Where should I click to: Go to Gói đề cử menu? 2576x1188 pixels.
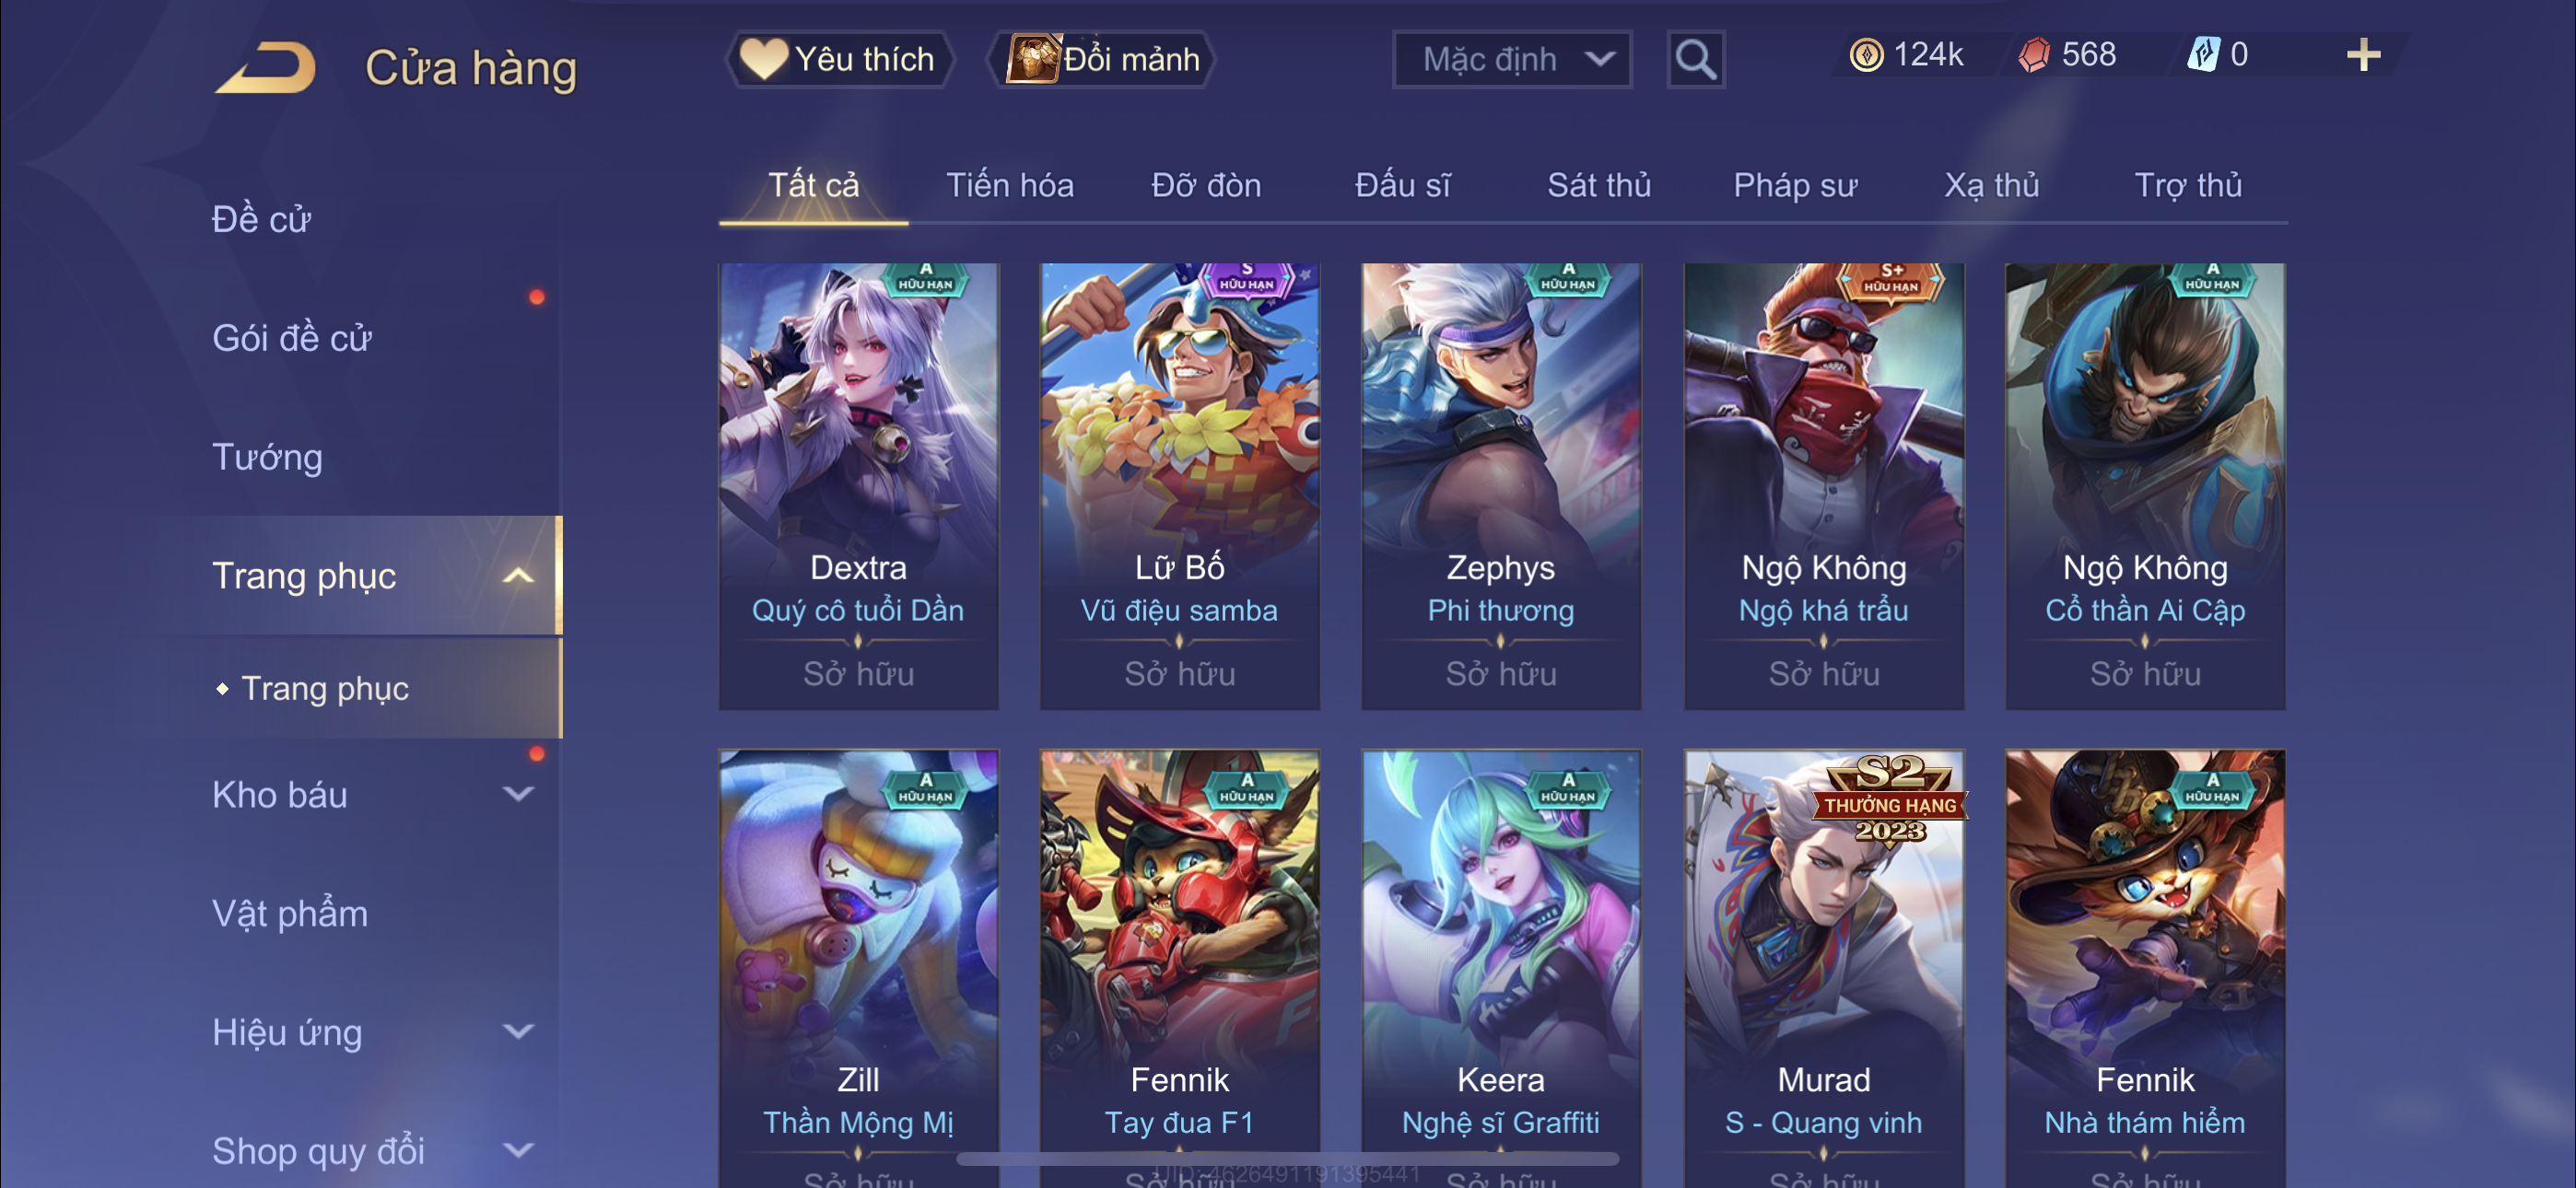[x=292, y=338]
